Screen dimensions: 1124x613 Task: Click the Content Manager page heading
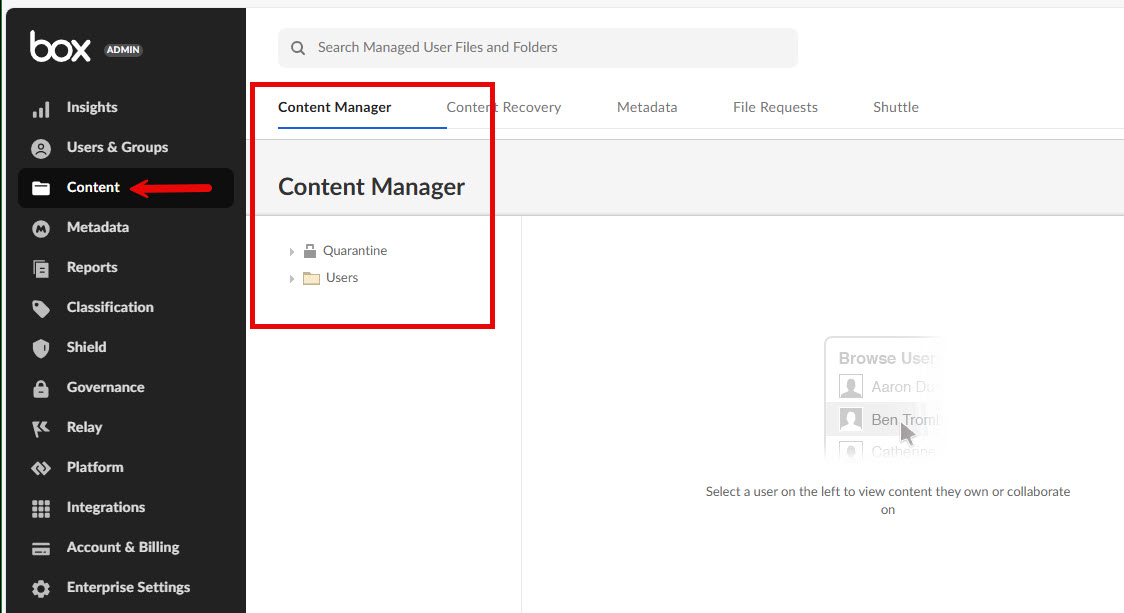tap(371, 187)
